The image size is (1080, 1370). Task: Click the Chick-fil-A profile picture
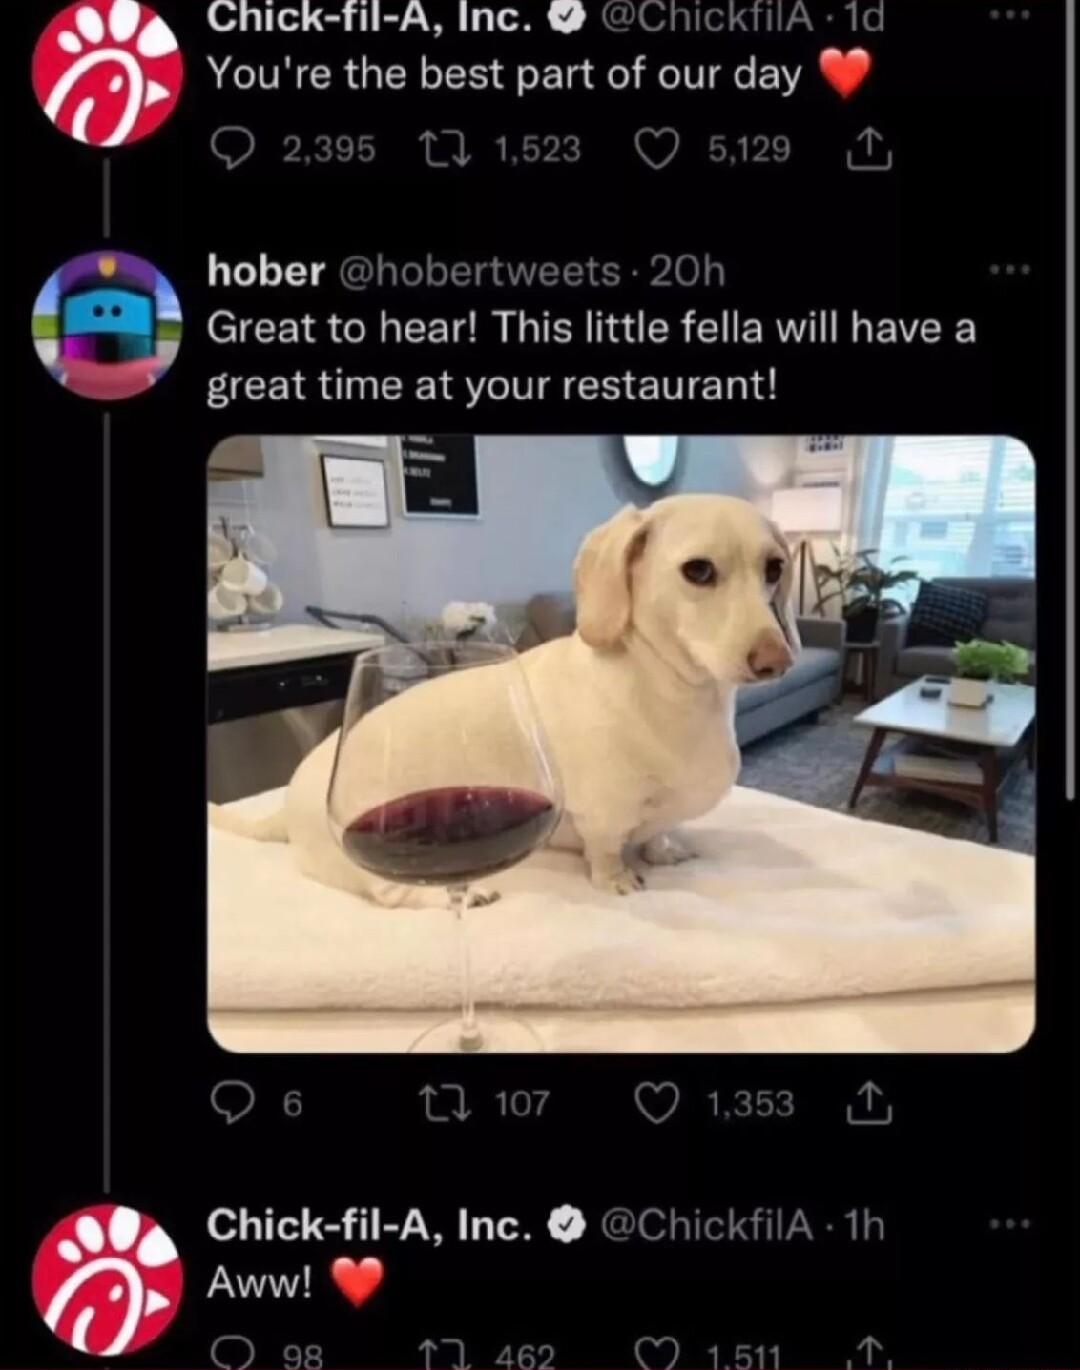coord(107,75)
